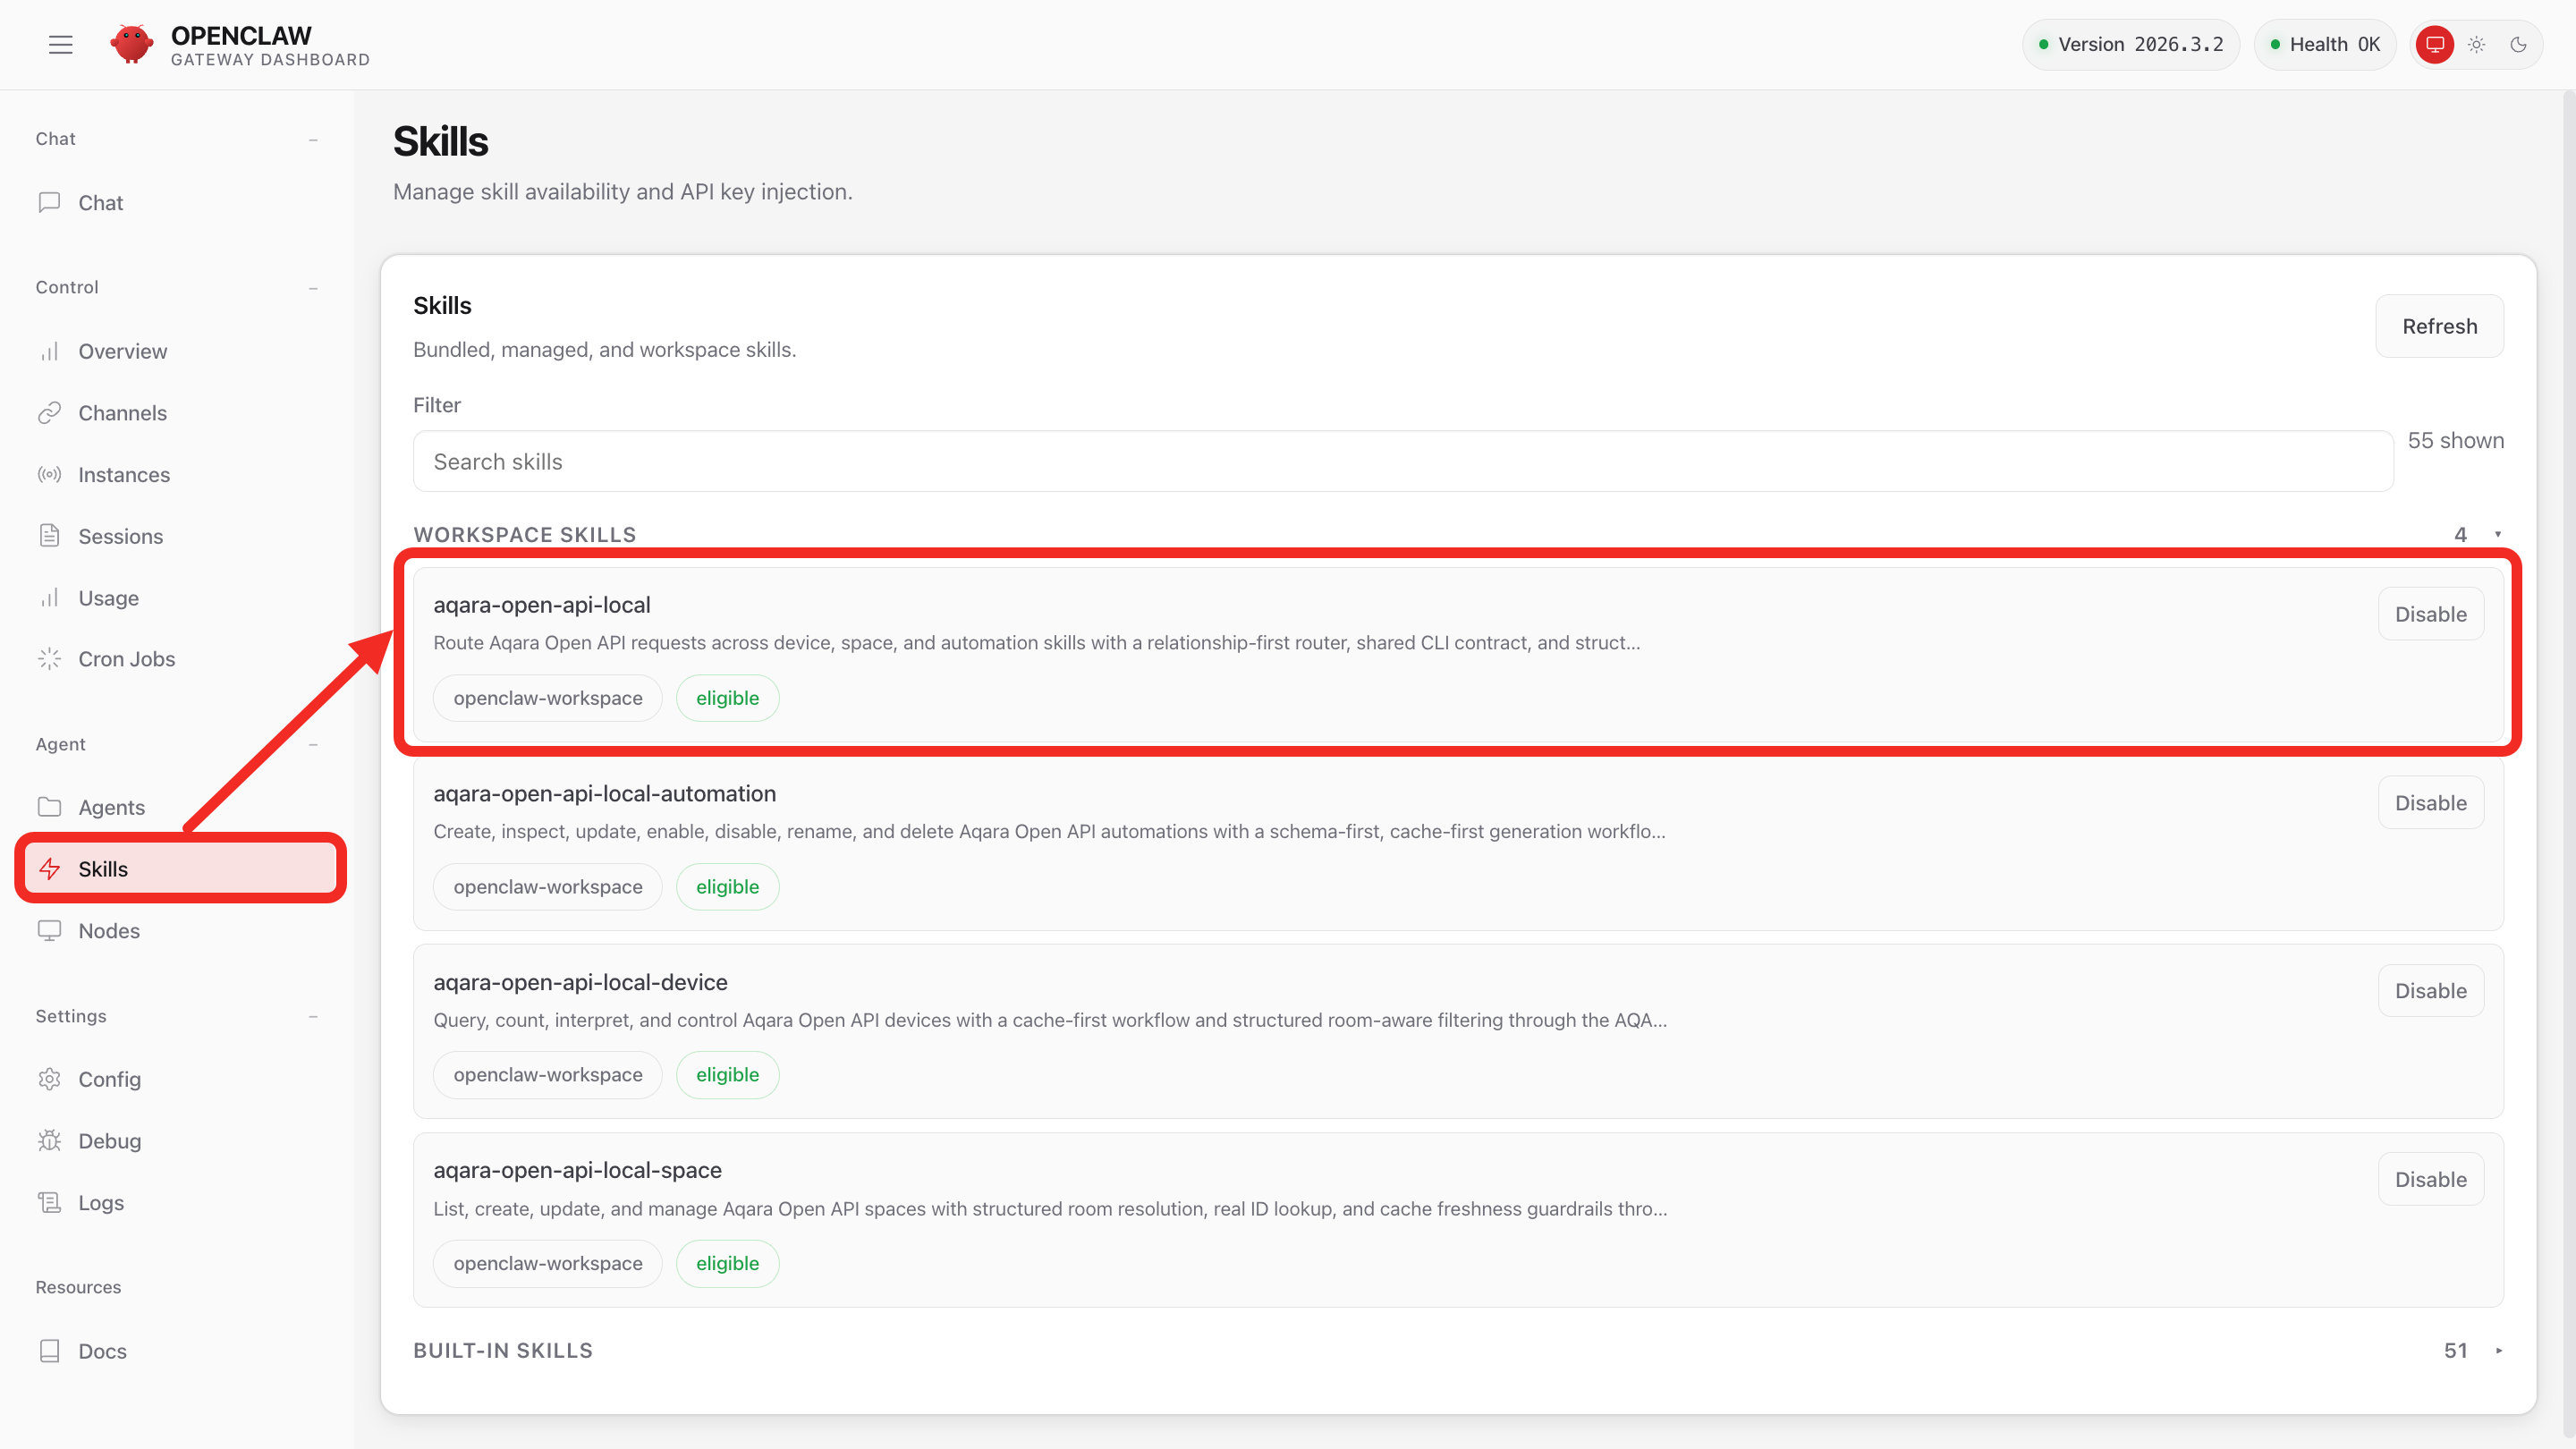Open the Debug page
This screenshot has width=2576, height=1449.
(180, 1141)
